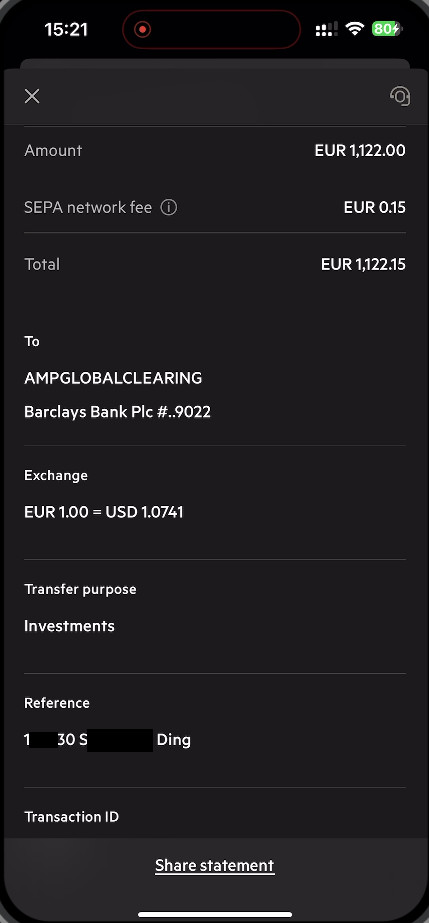
Task: Select the AMPGLOBALCLEARING recipient name
Action: pos(113,378)
